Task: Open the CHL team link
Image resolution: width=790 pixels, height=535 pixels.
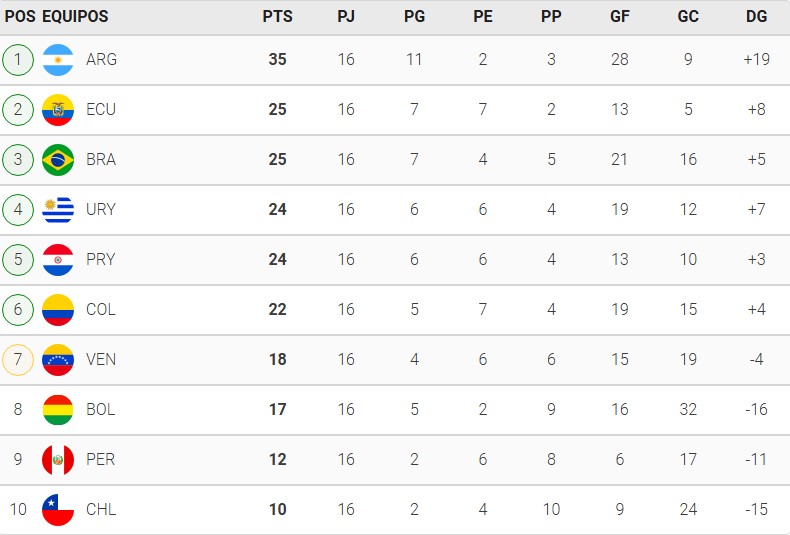Action: (101, 510)
